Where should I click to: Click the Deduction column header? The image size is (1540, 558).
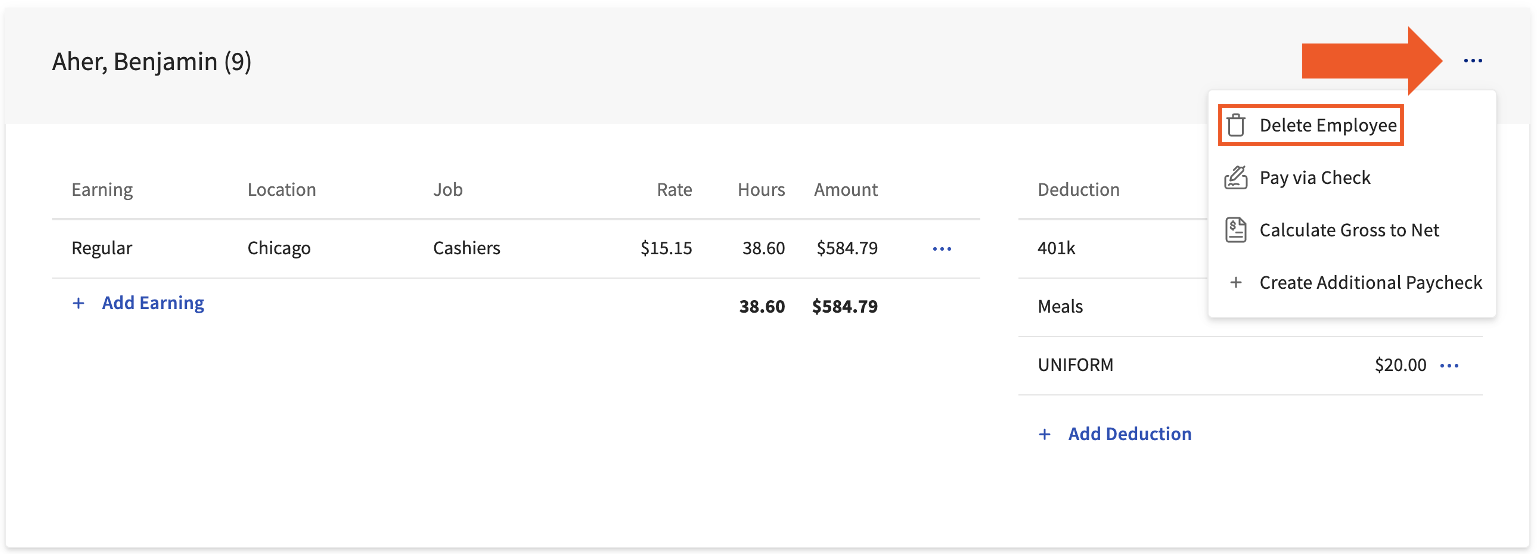point(1079,190)
